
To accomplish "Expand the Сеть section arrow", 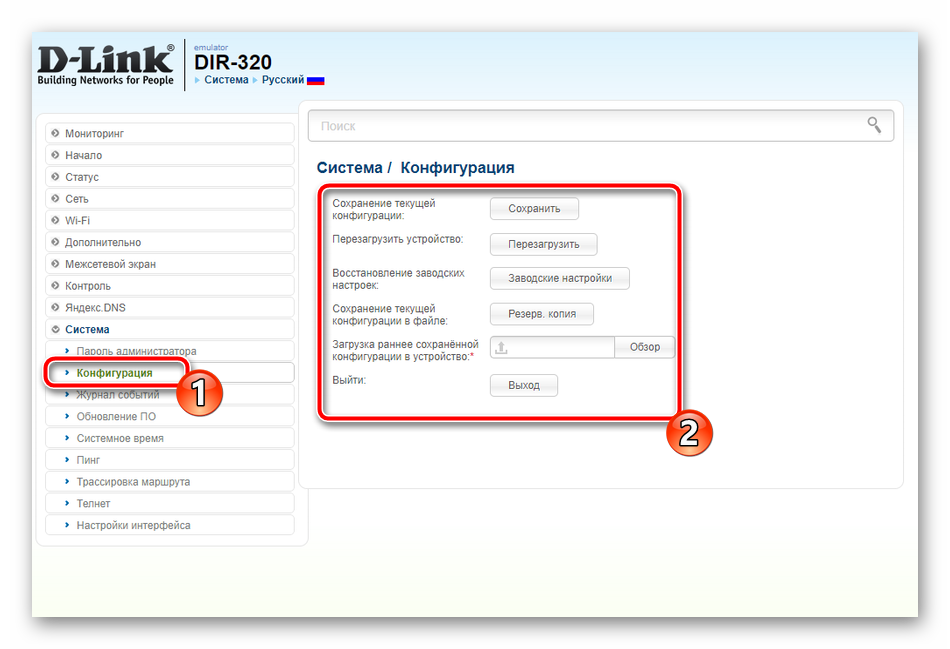I will pos(56,198).
